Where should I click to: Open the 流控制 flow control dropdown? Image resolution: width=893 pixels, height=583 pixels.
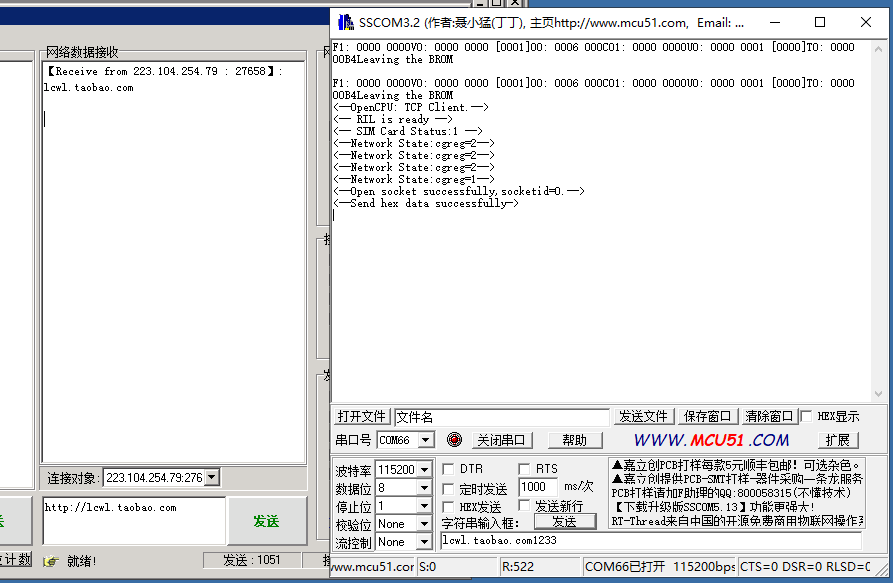[424, 541]
